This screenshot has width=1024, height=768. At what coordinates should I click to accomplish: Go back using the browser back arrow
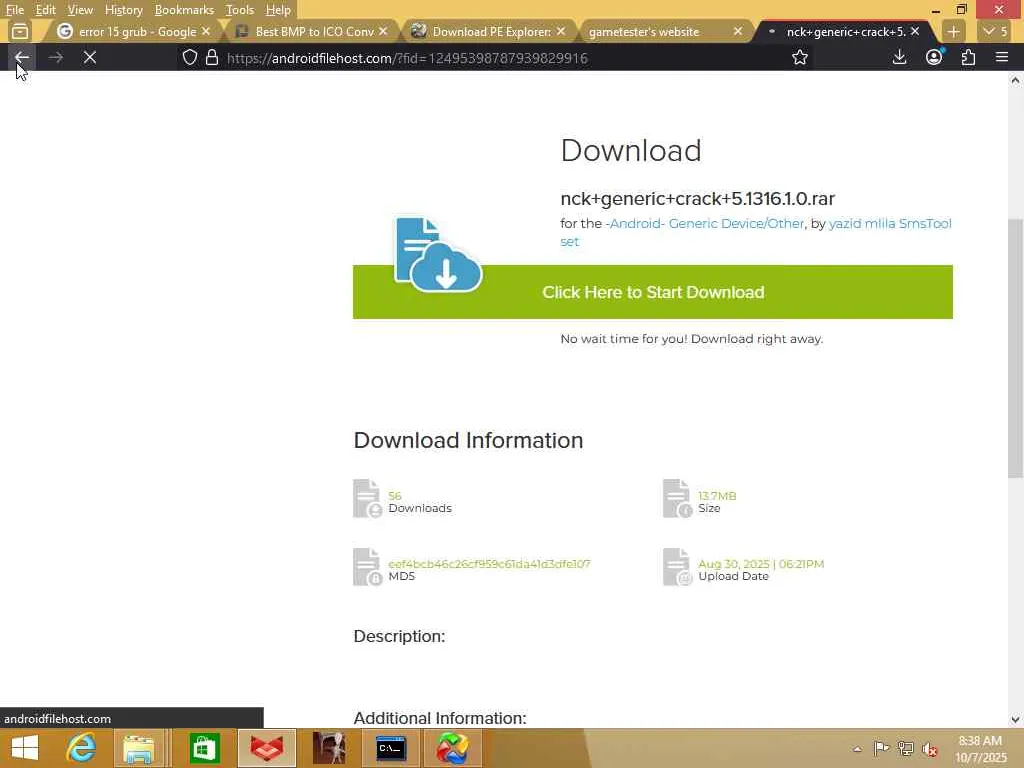coord(22,57)
